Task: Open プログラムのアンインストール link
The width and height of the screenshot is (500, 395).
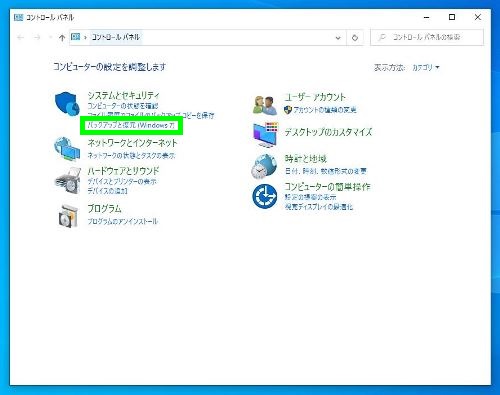Action: [x=122, y=221]
